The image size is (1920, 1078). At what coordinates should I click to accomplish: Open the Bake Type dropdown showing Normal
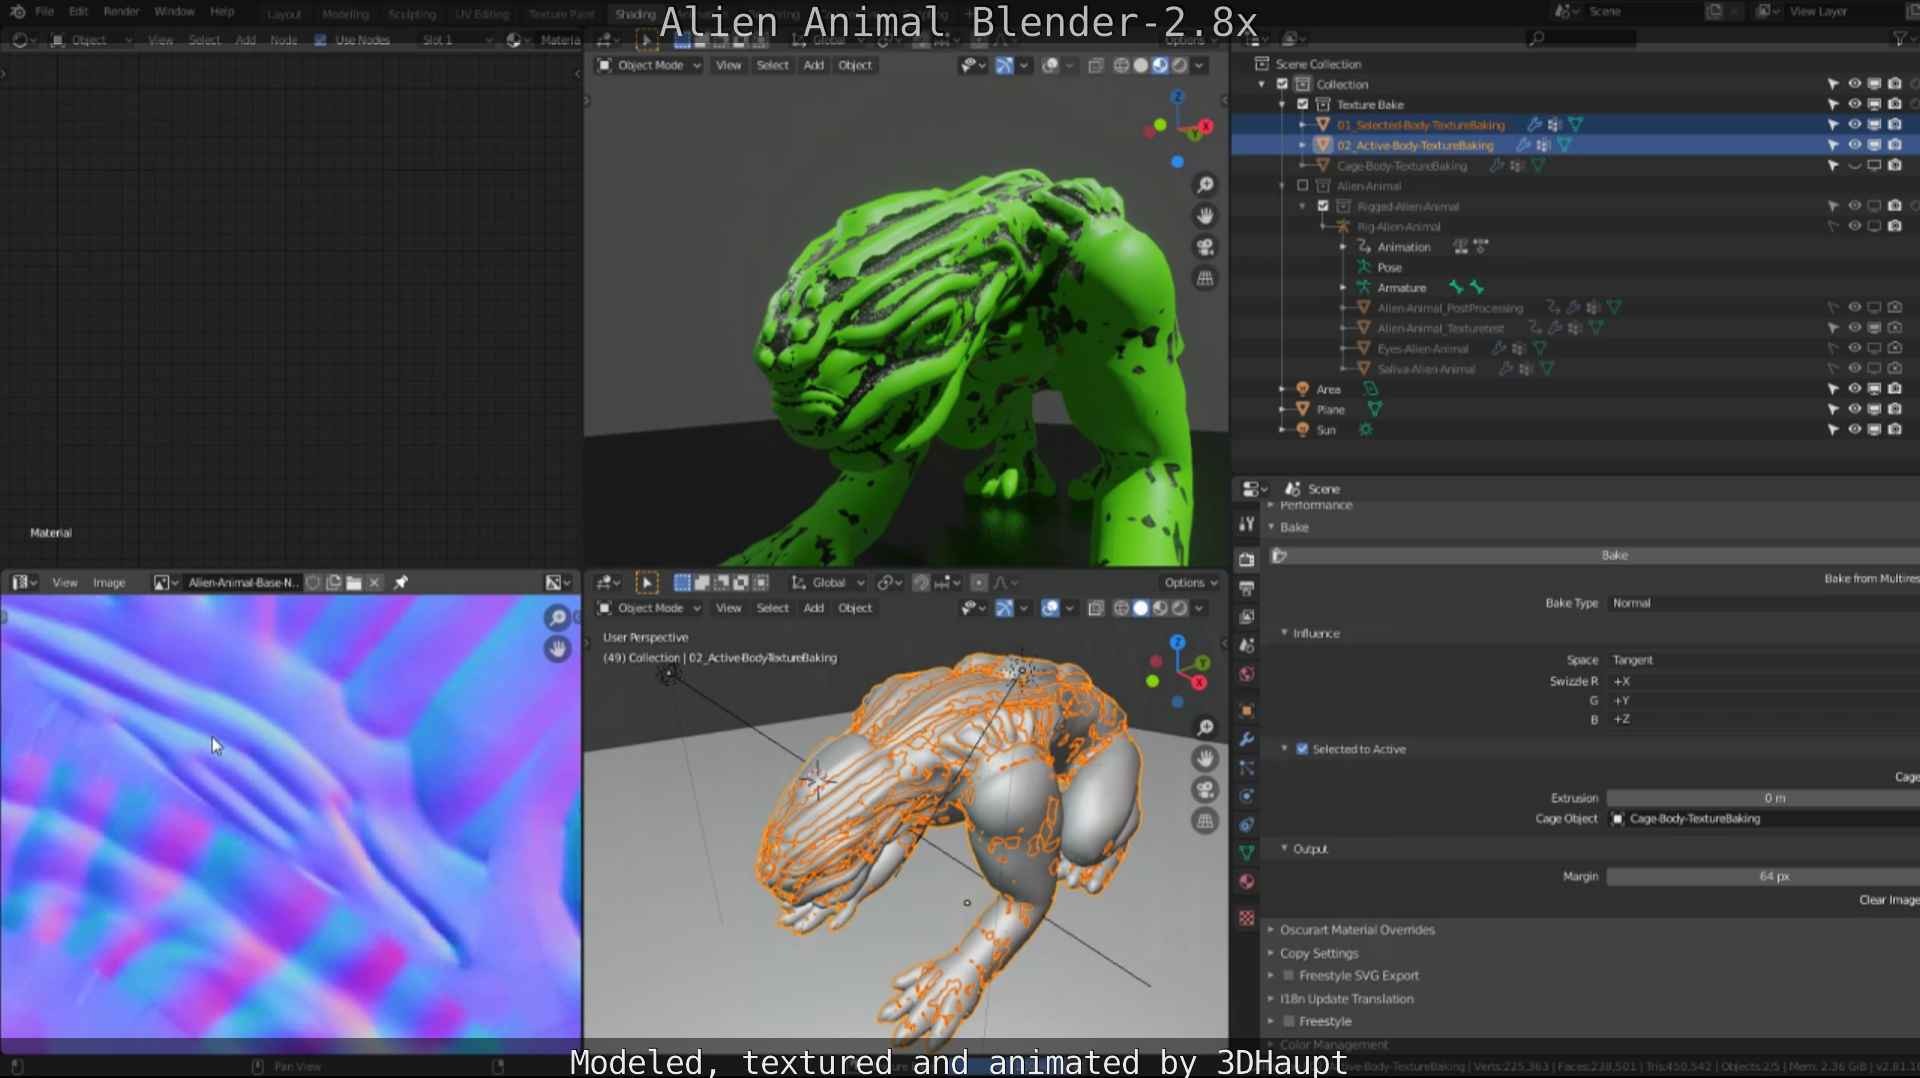tap(1760, 603)
